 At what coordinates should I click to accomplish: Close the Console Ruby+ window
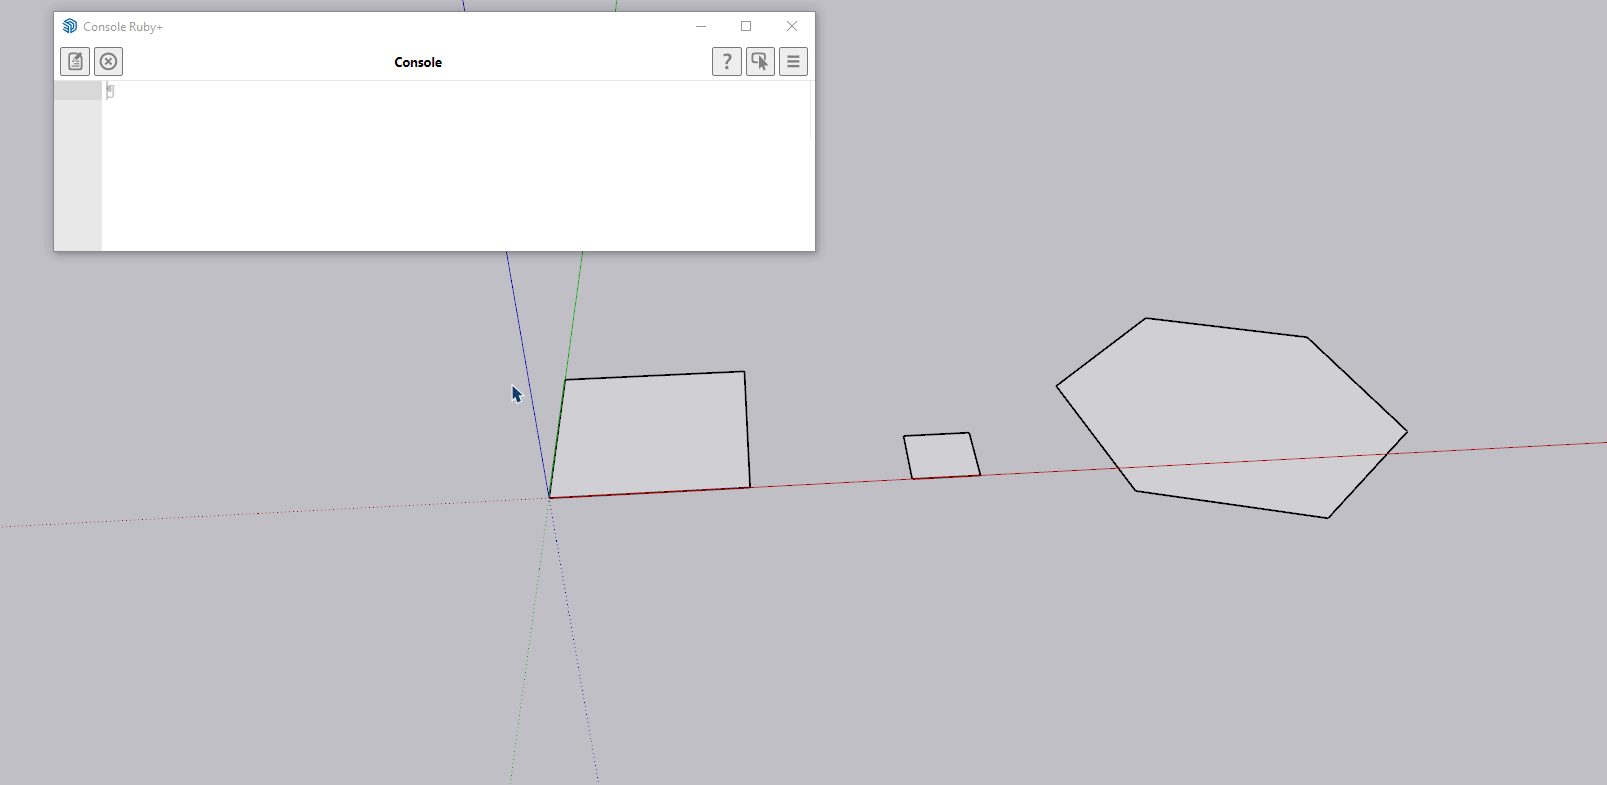click(x=792, y=26)
